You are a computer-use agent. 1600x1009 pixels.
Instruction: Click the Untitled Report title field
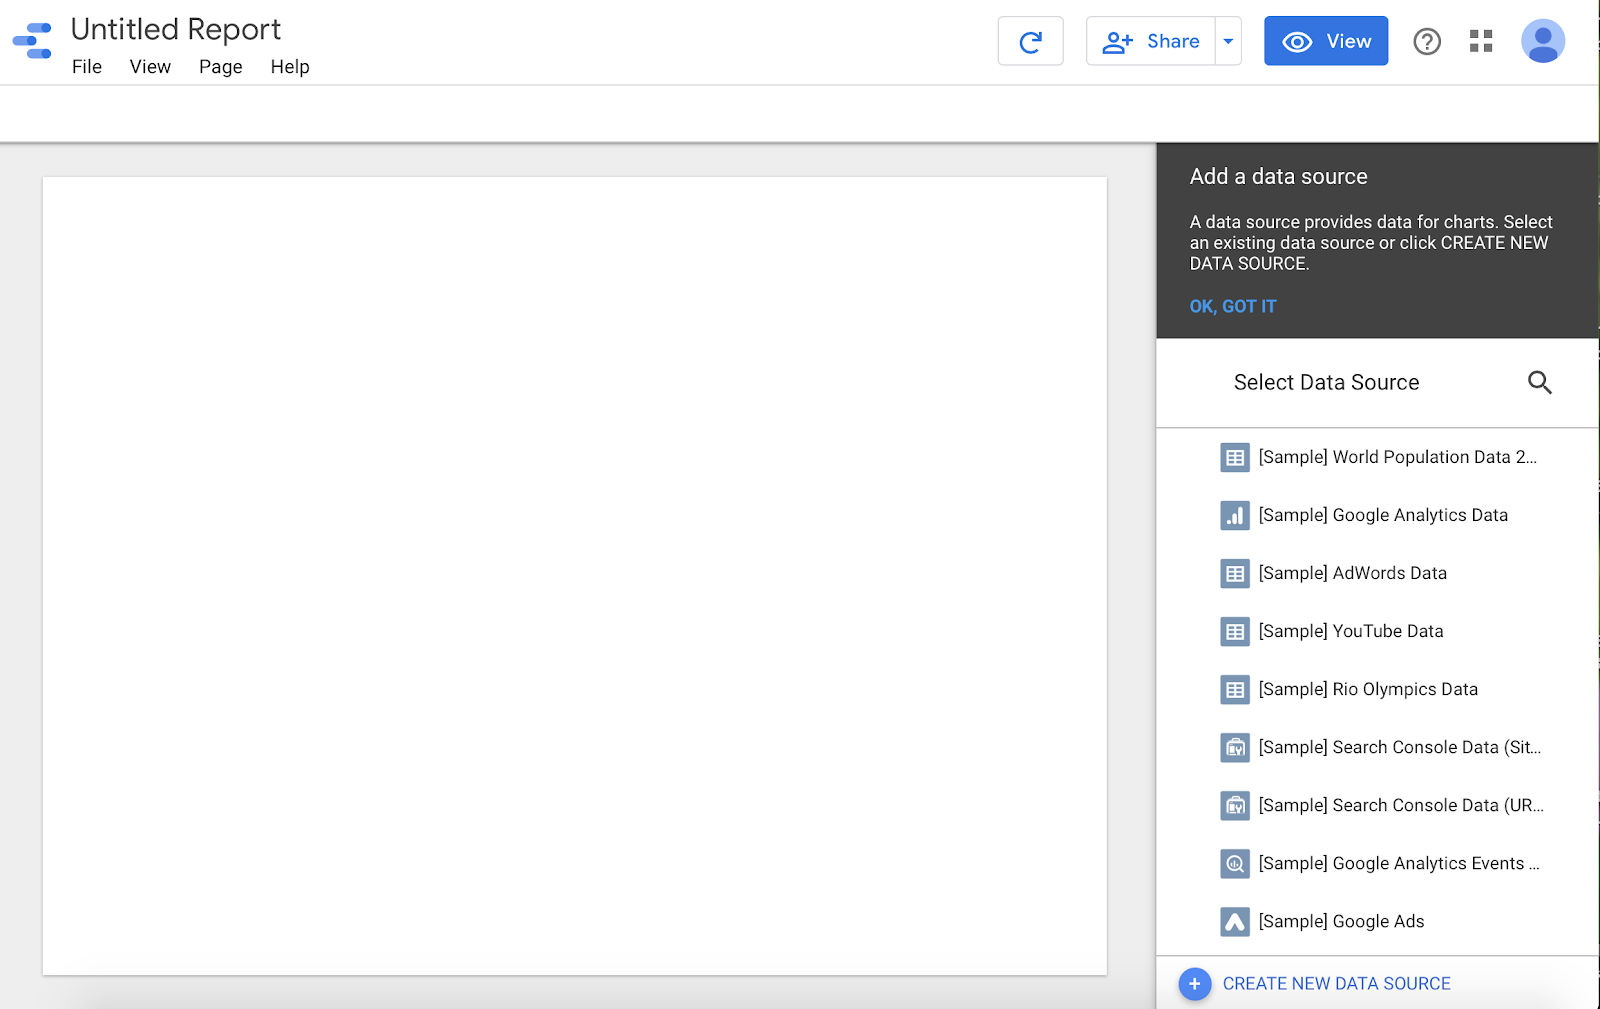click(x=176, y=30)
